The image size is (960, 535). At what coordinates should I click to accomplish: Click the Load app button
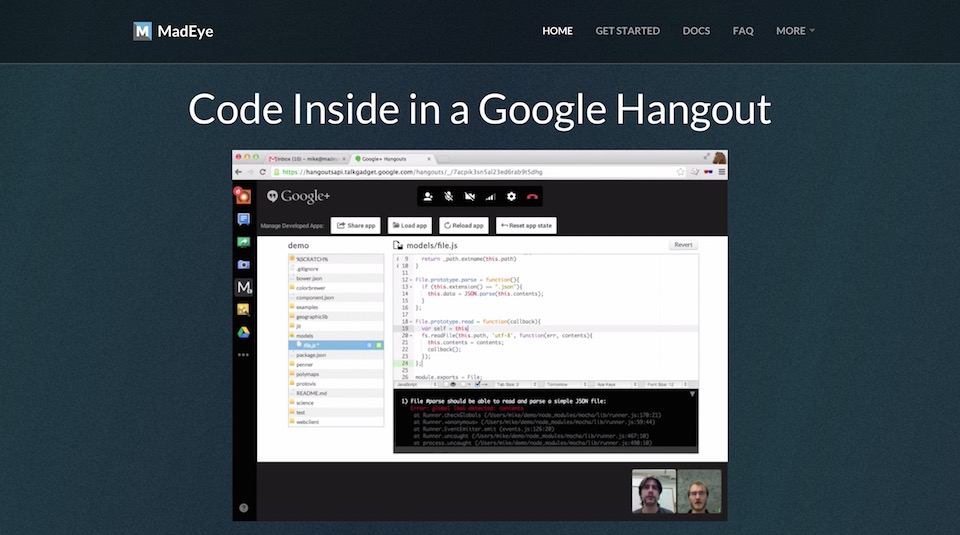click(x=410, y=225)
